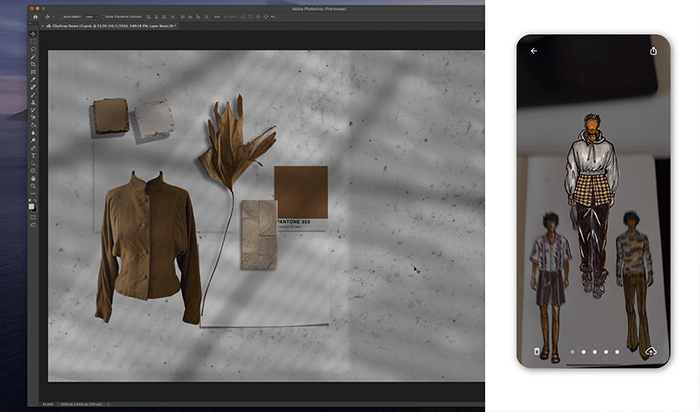Click the Home icon in the options bar
This screenshot has width=700, height=412.
[35, 17]
